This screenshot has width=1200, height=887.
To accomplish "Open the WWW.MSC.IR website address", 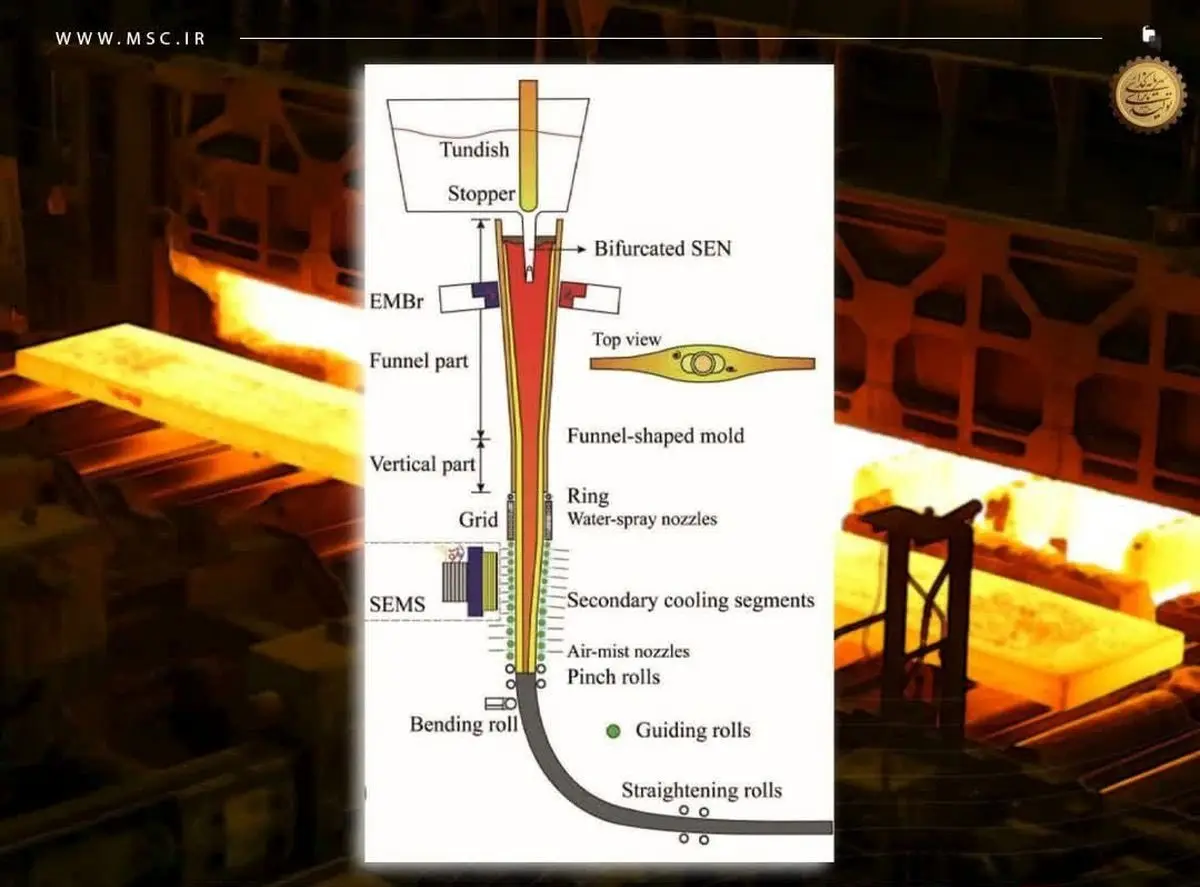I will point(130,39).
